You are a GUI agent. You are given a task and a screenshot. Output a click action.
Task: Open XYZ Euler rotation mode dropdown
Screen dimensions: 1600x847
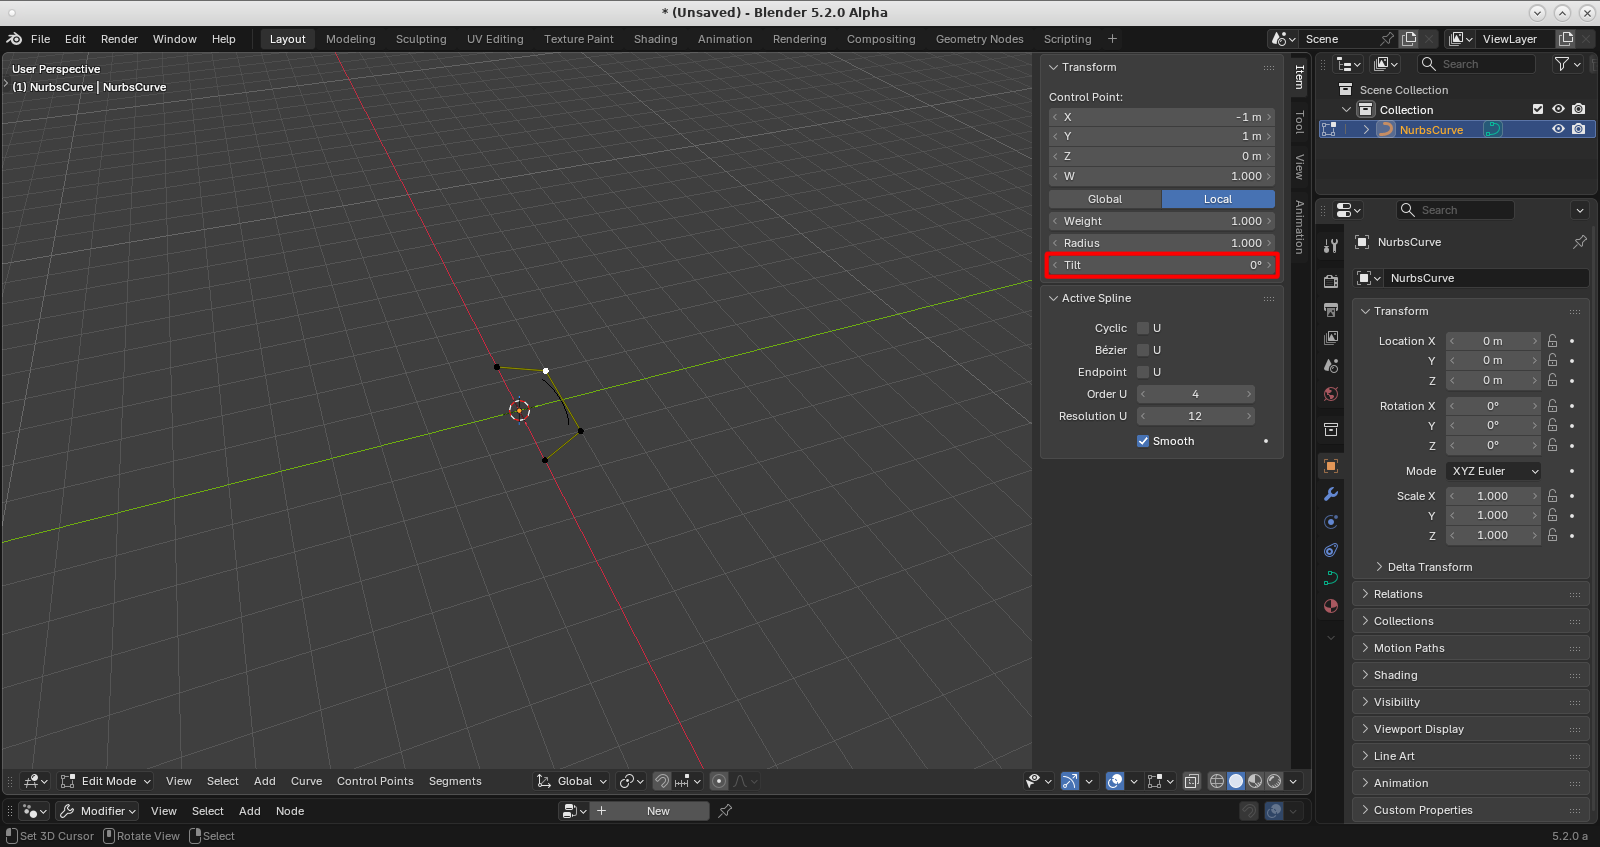(1493, 471)
